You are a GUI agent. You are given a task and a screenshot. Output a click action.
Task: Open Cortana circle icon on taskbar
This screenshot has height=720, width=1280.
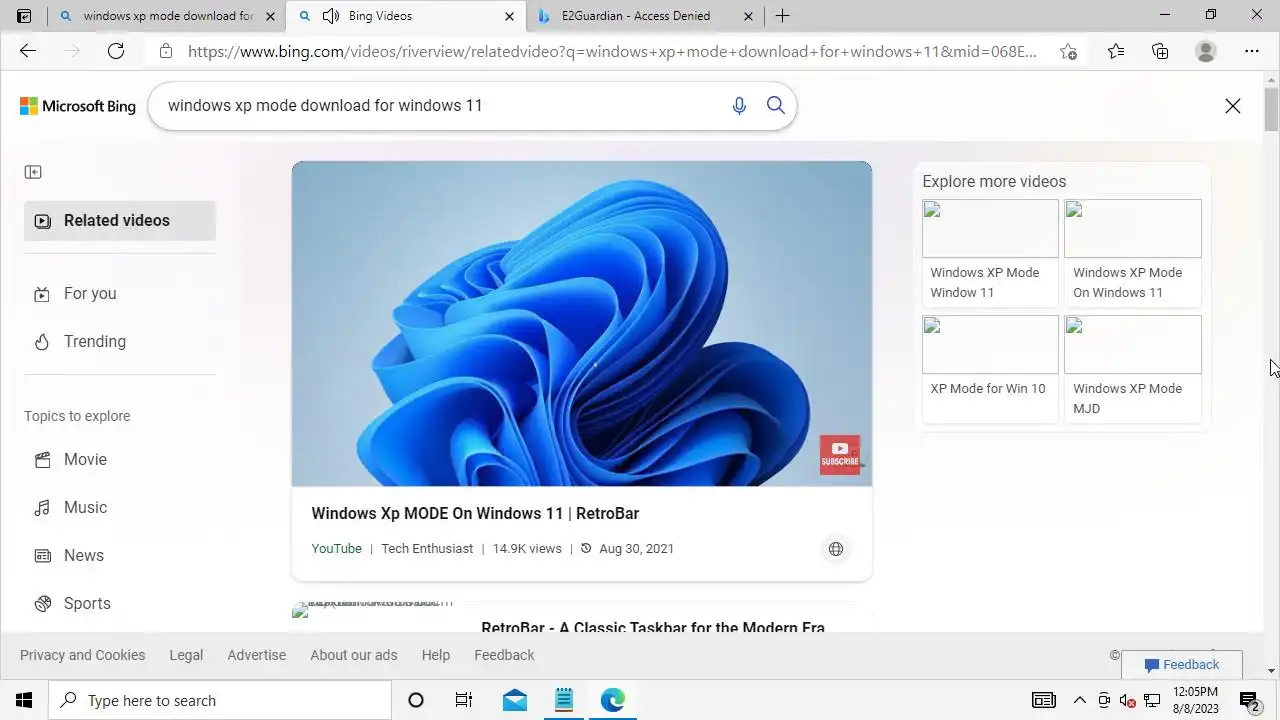(x=416, y=700)
